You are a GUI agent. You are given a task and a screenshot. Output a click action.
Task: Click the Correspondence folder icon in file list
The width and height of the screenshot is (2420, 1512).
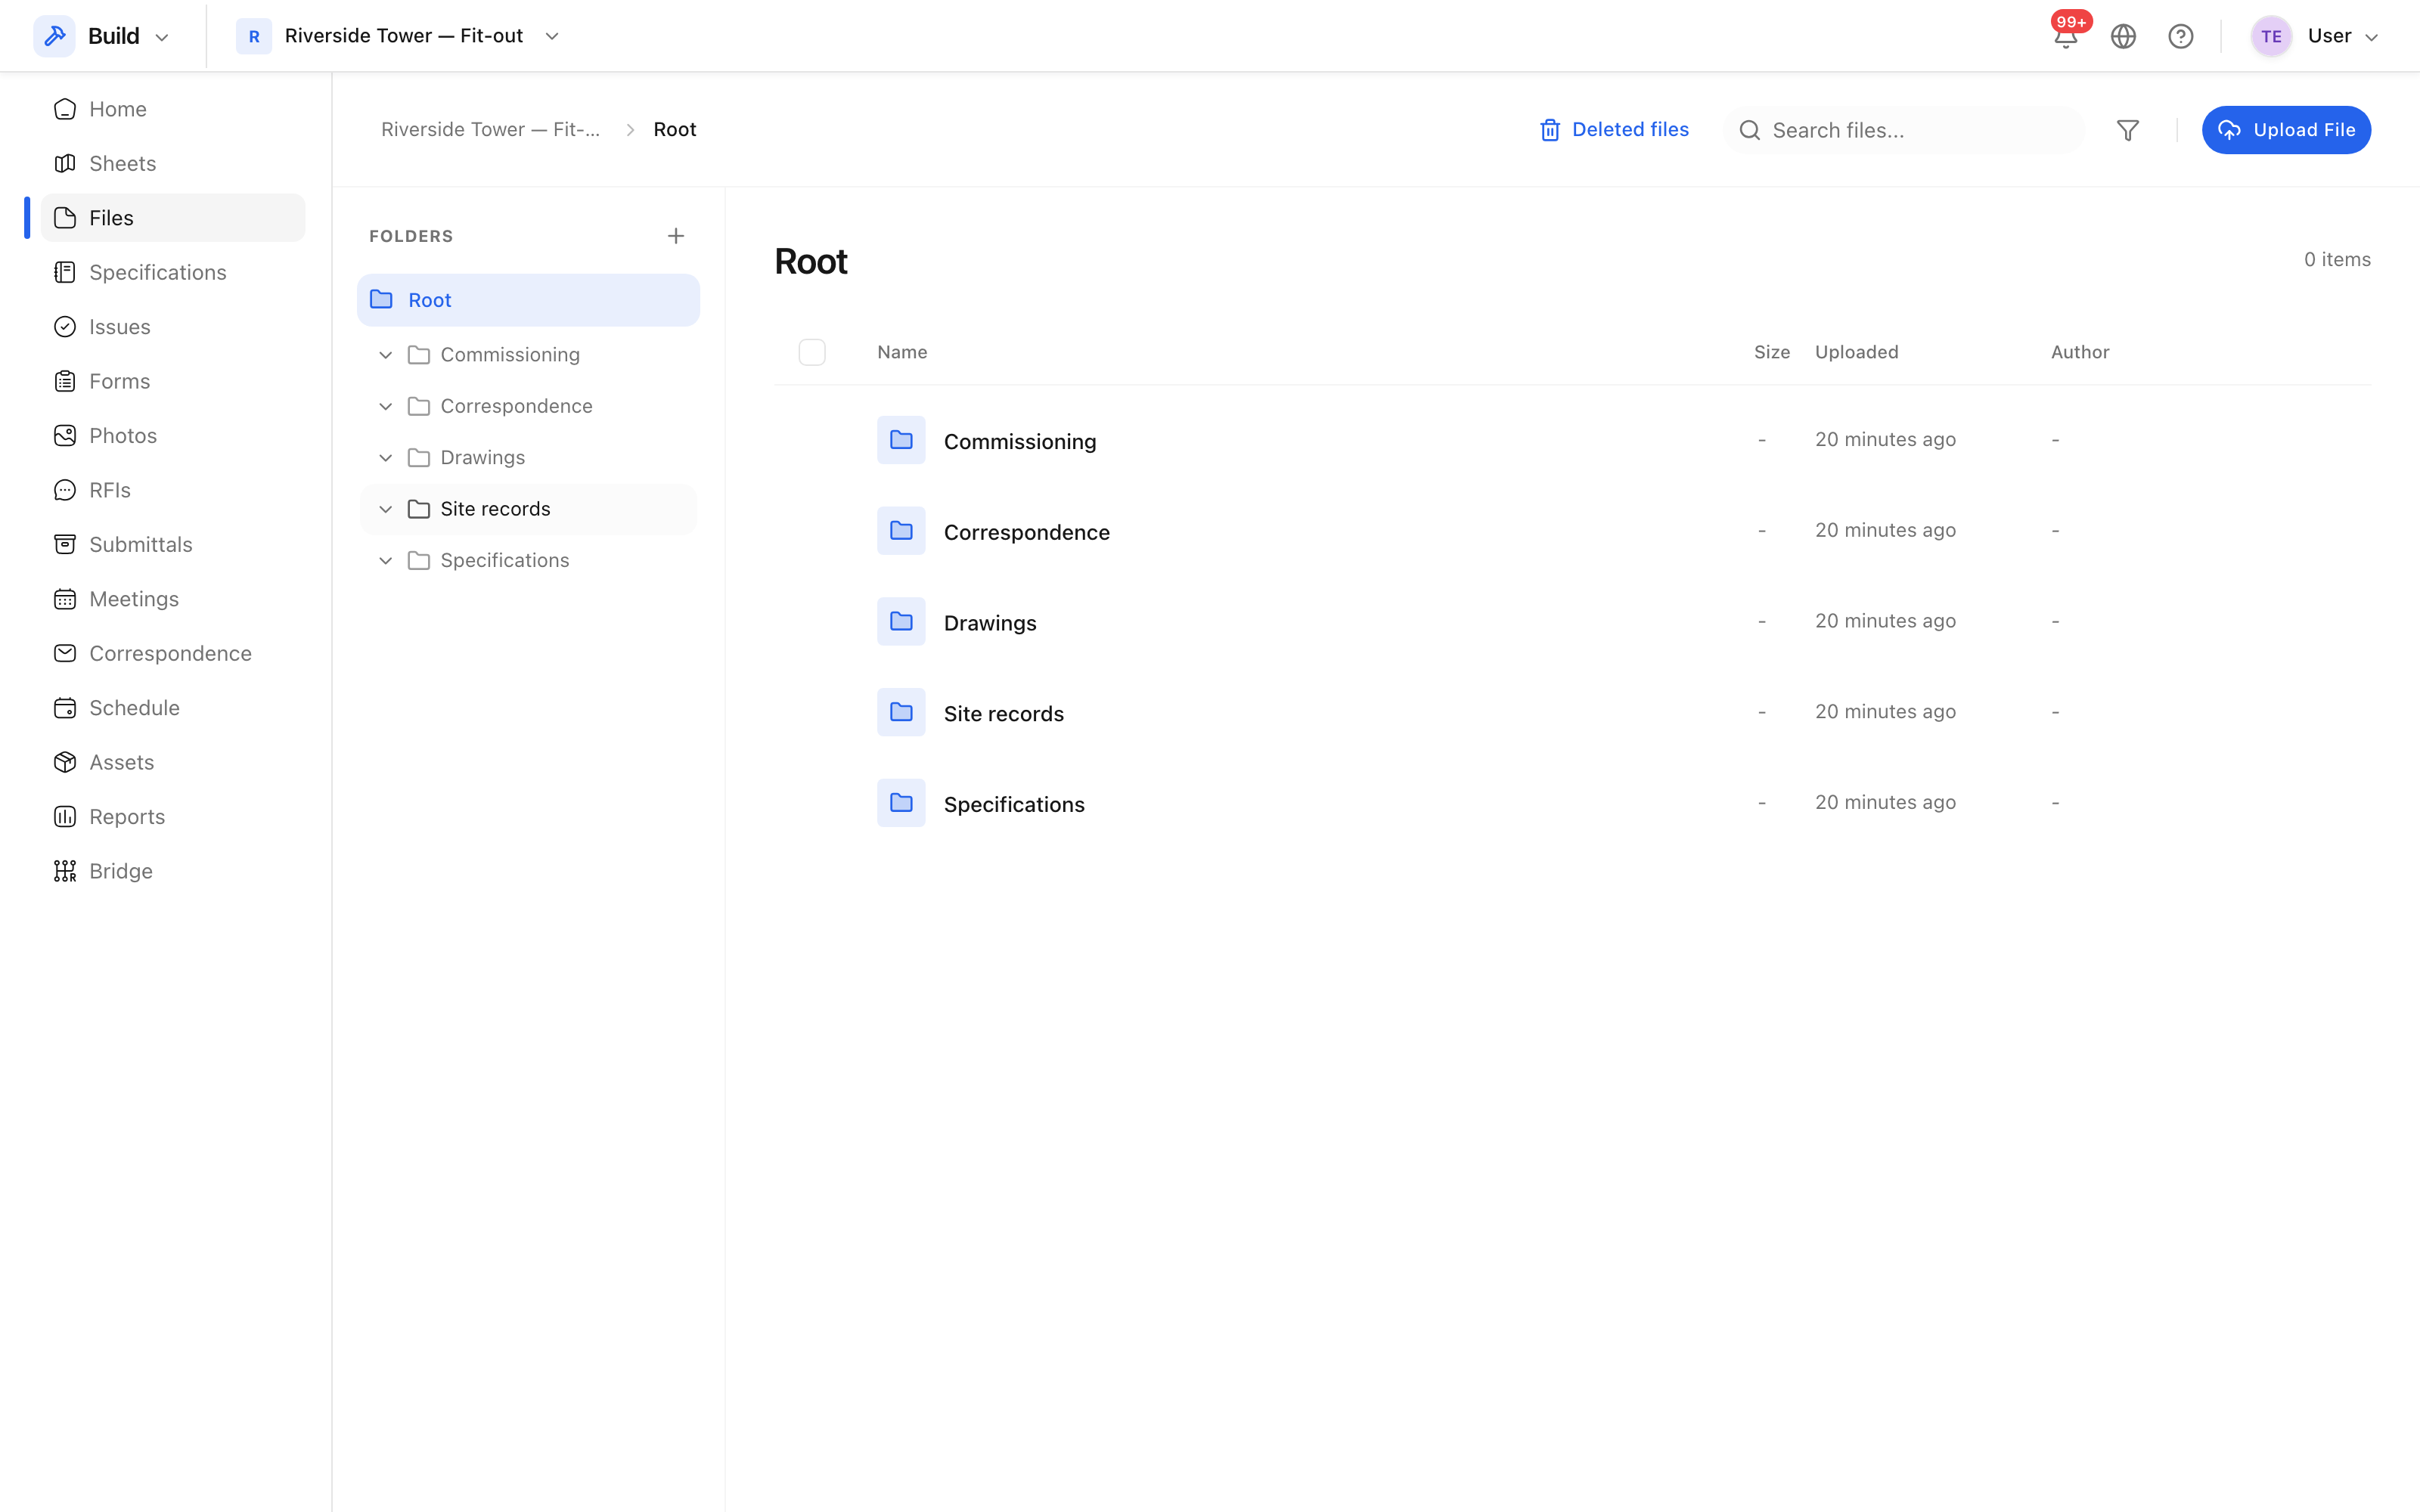901,531
